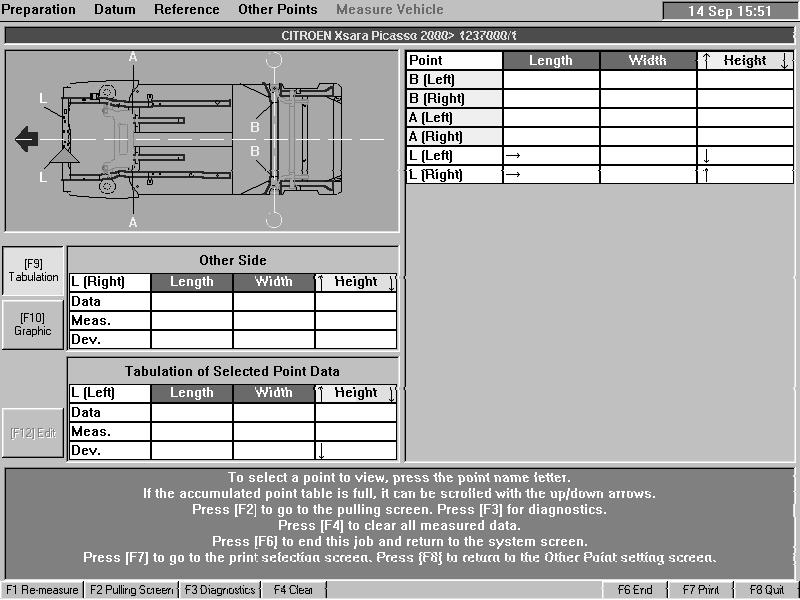The width and height of the screenshot is (800, 600).
Task: Click the upper A point label on diagram
Action: coord(133,57)
